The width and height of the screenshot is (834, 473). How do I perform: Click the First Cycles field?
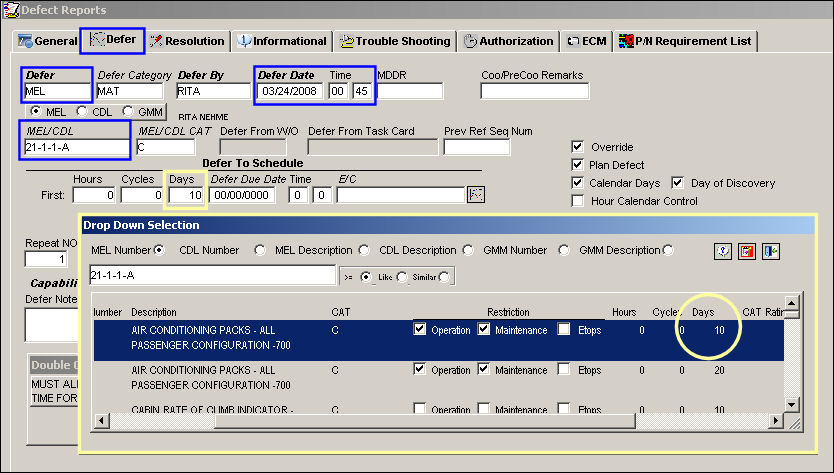pos(141,195)
